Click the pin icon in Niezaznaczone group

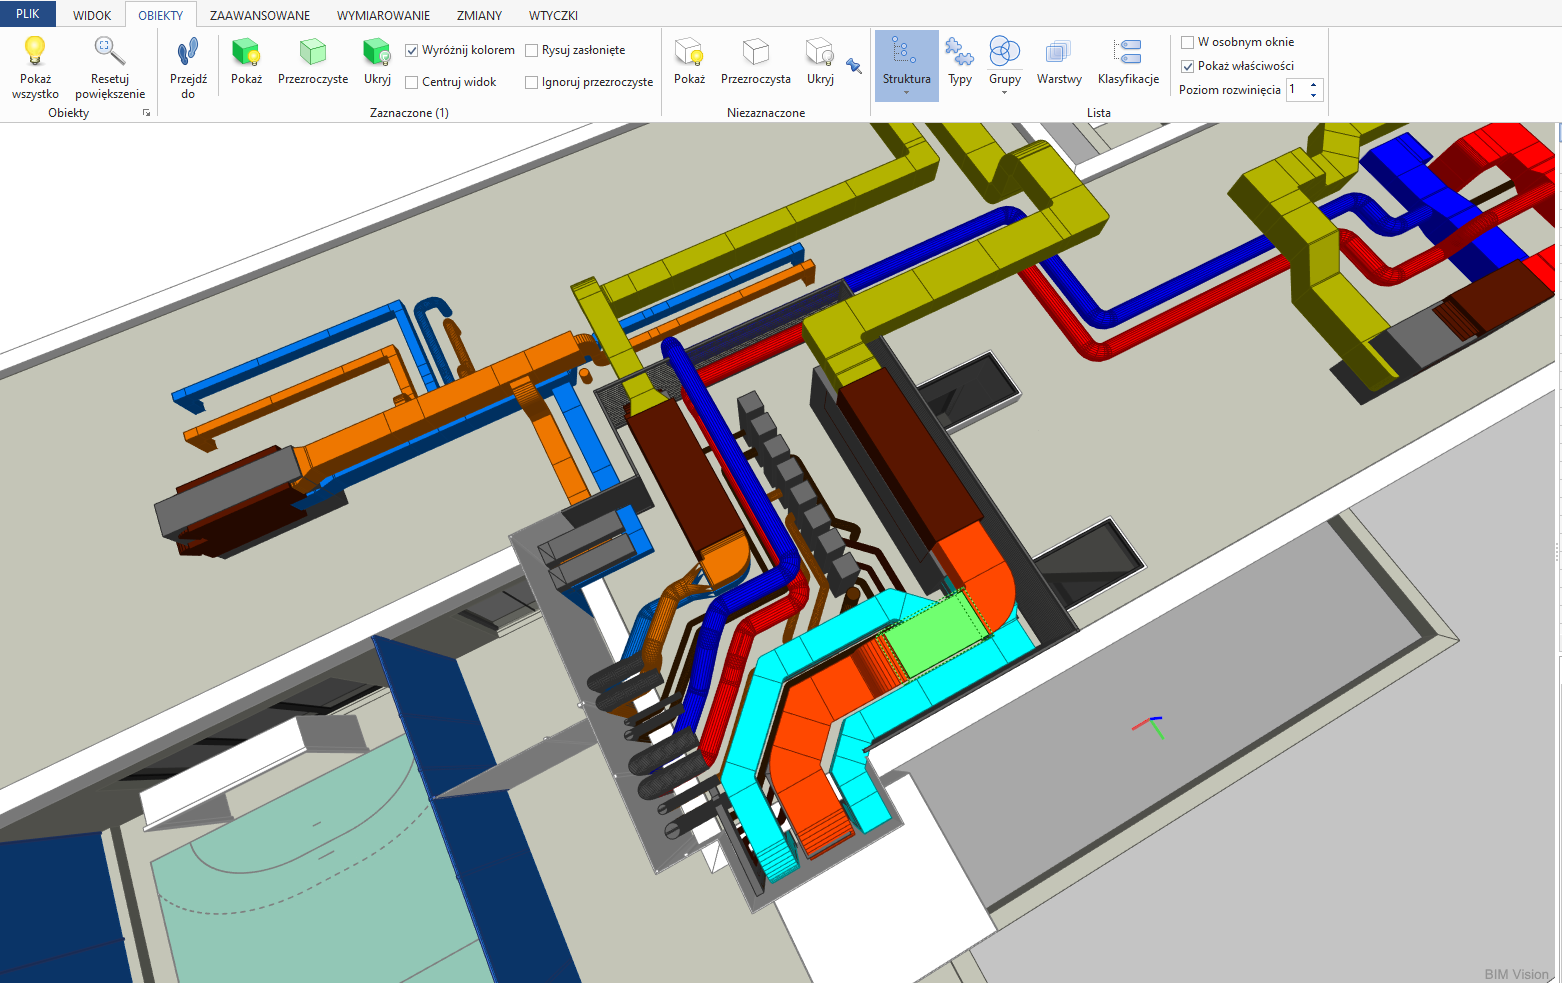pos(853,66)
